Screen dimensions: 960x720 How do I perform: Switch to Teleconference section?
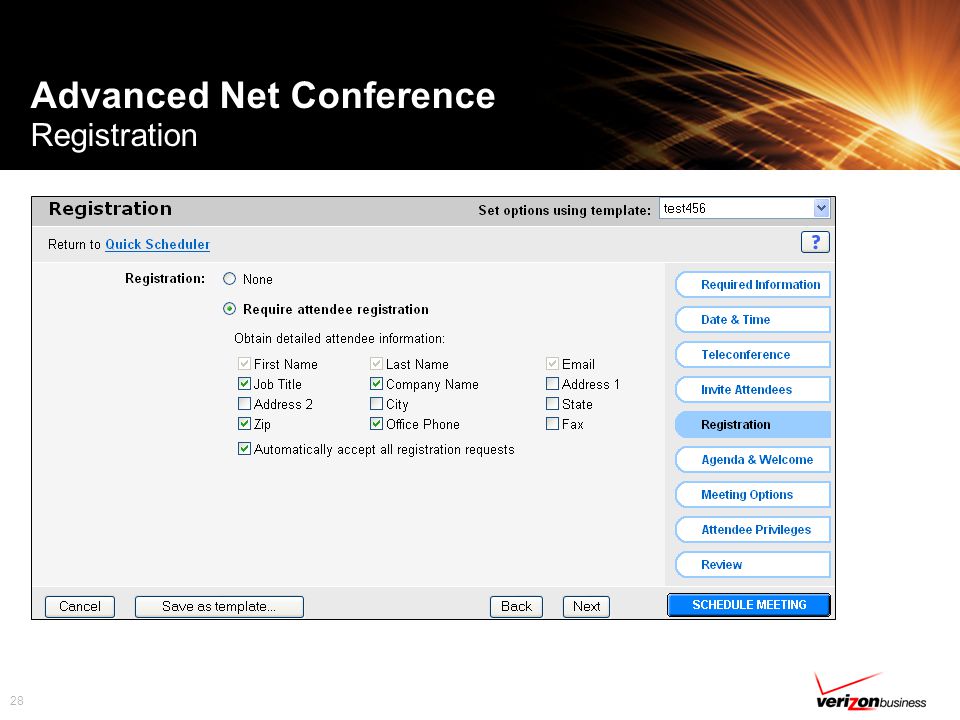(x=752, y=354)
